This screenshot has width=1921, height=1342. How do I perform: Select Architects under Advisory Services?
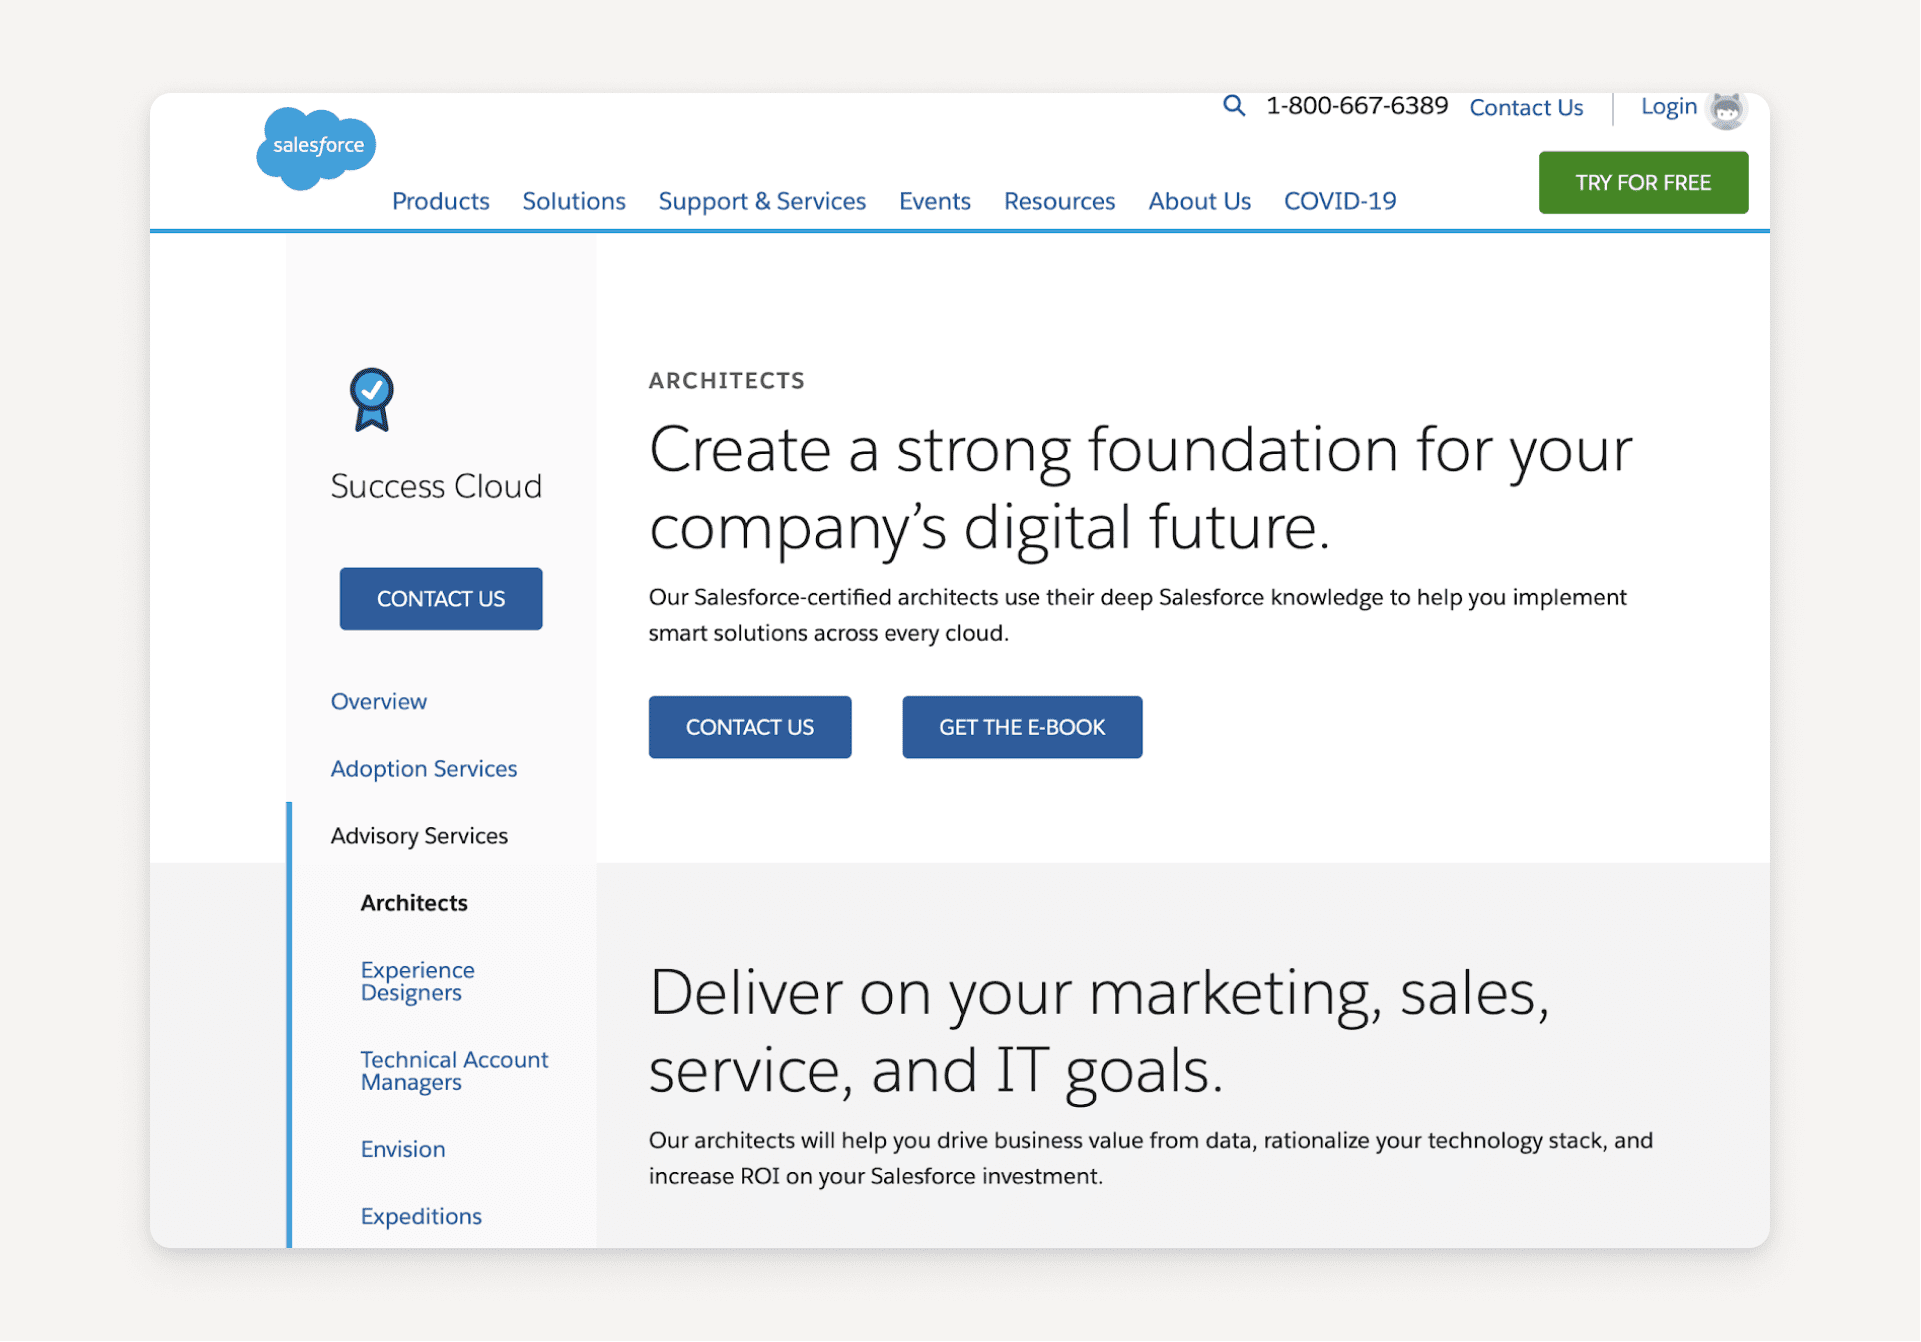tap(413, 902)
